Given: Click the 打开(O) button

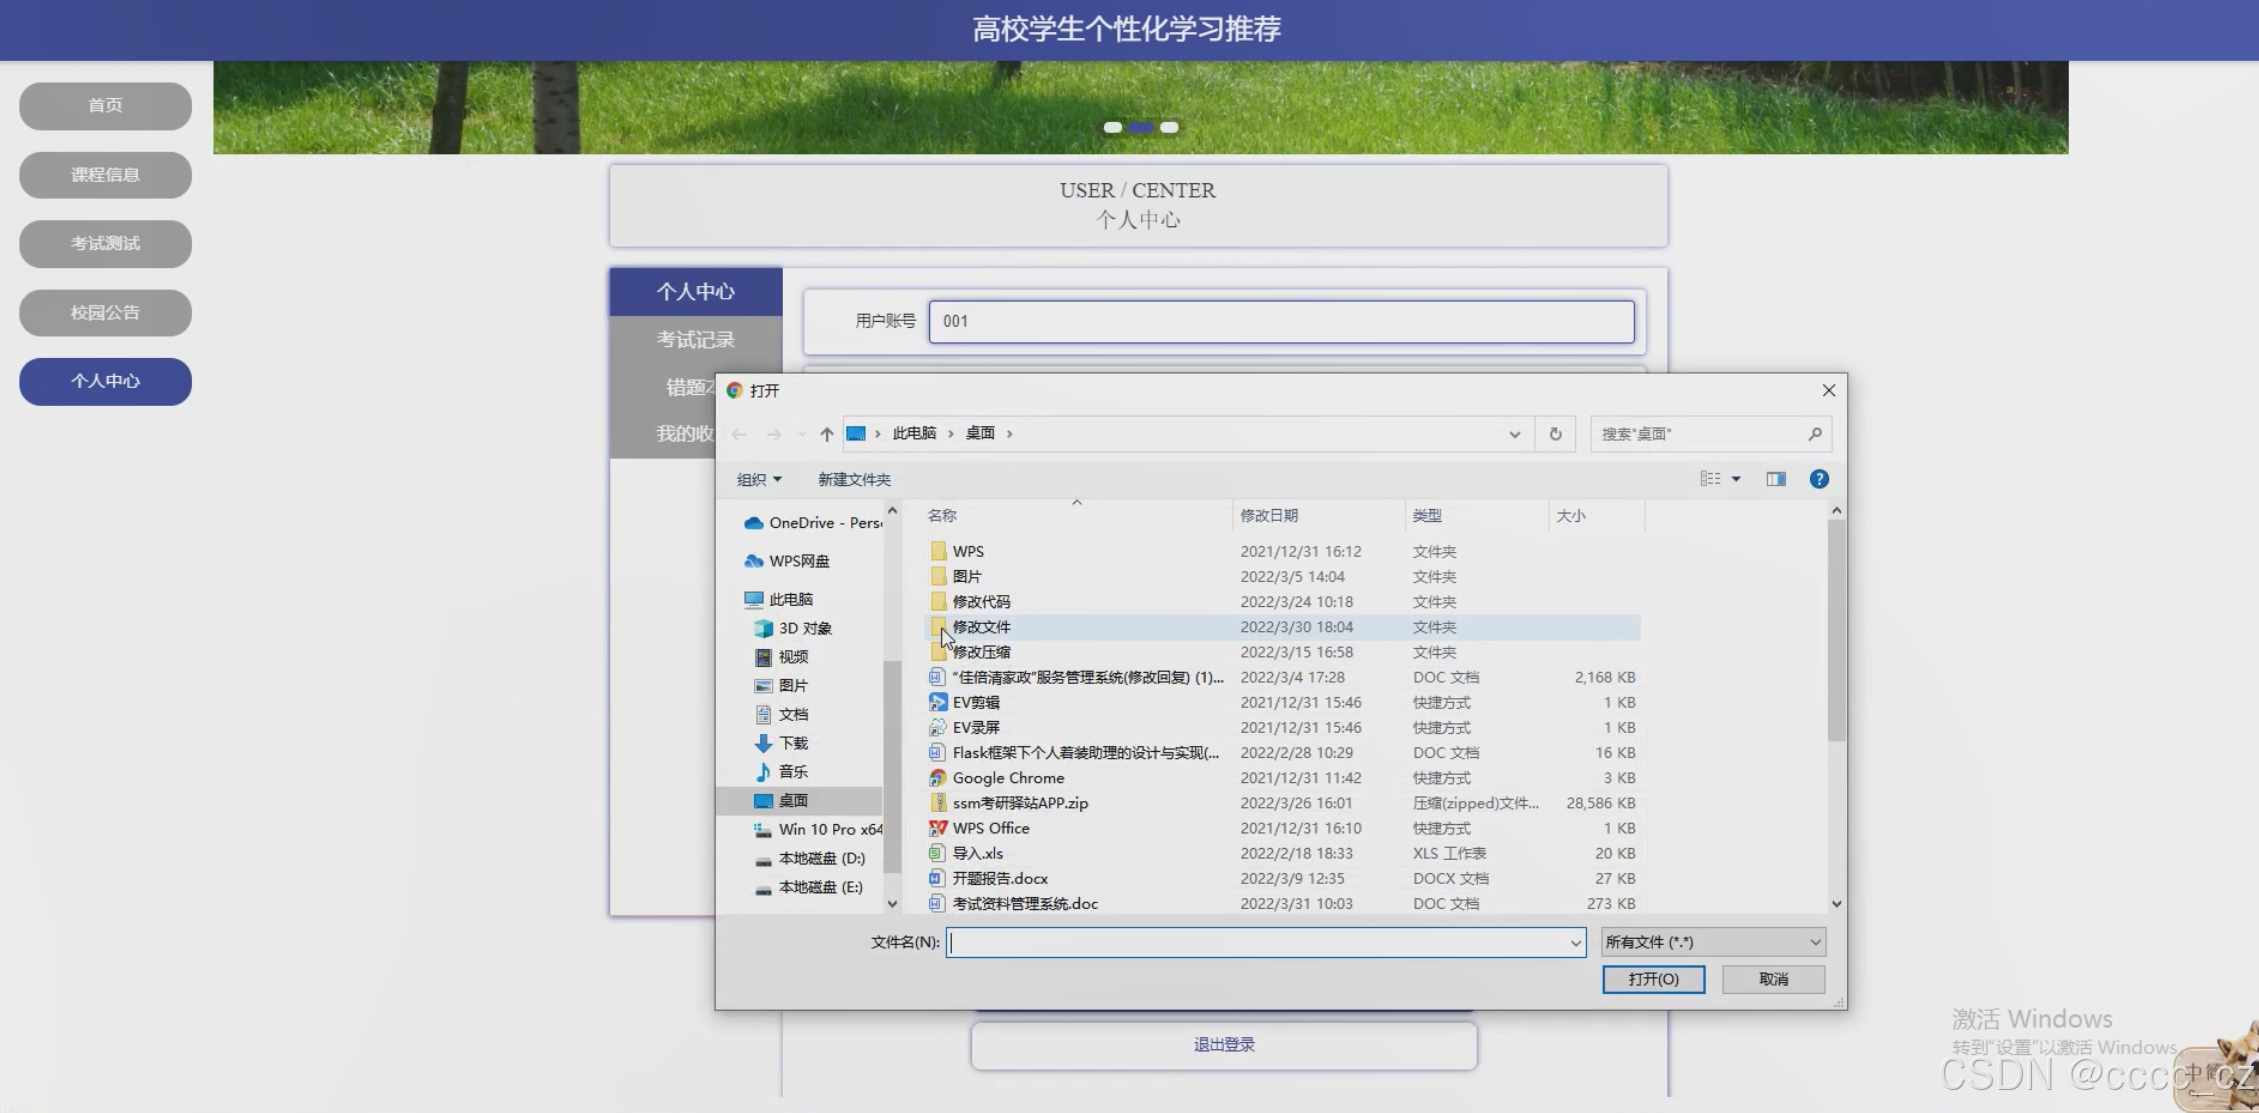Looking at the screenshot, I should point(1653,979).
